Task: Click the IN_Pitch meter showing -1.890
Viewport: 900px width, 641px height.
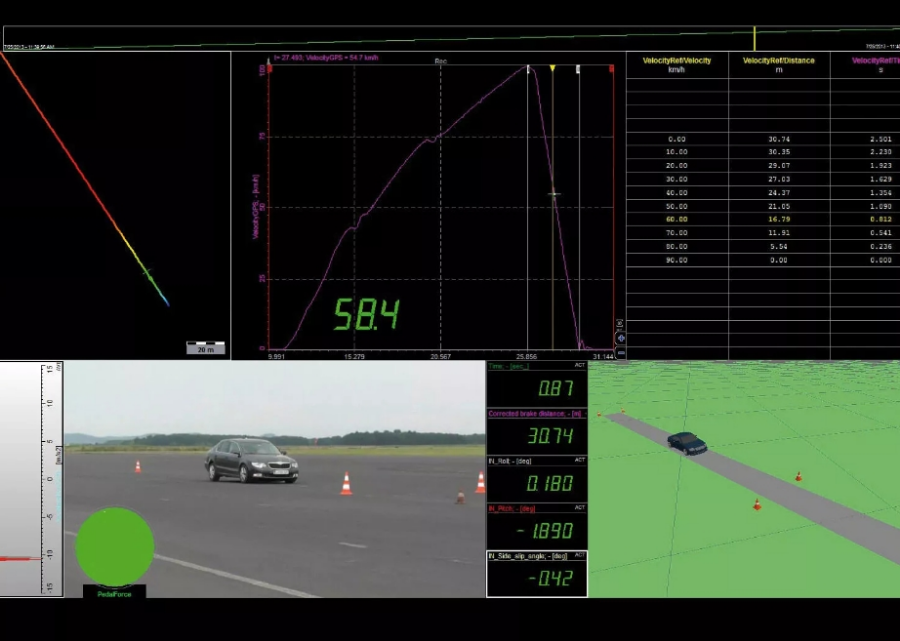Action: [x=537, y=526]
